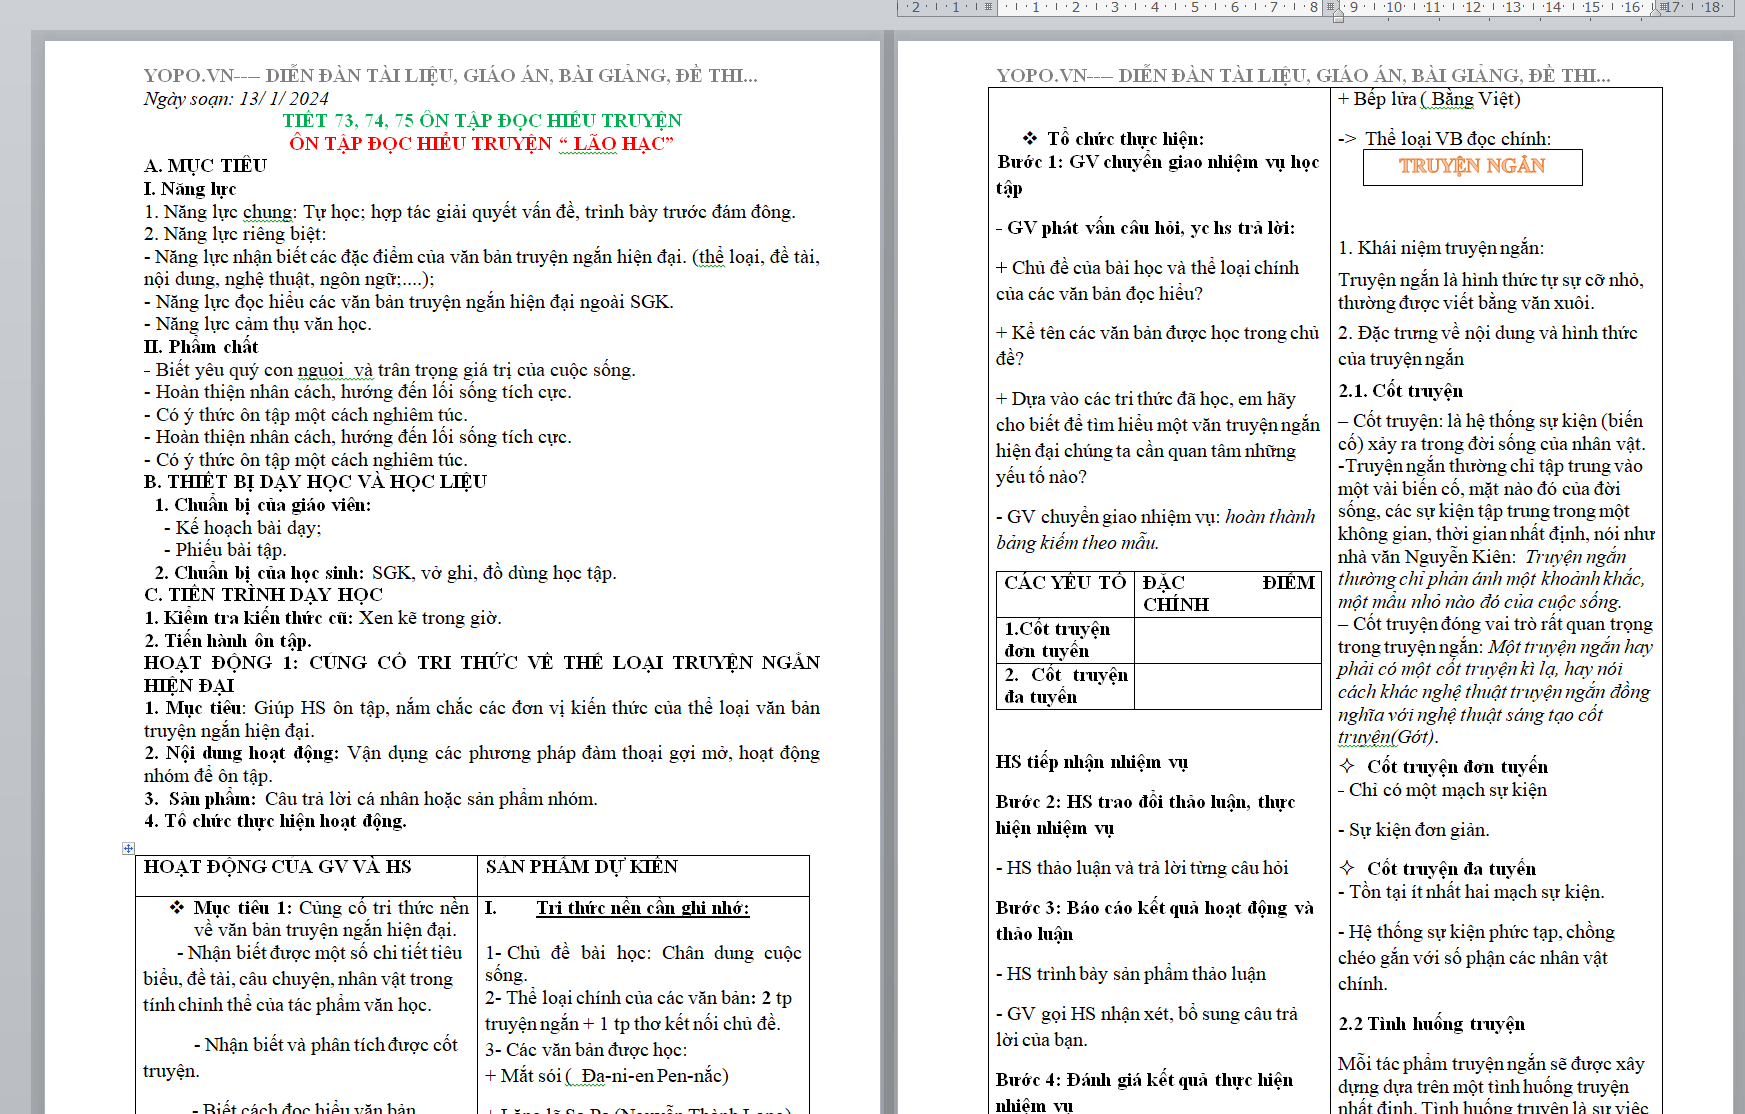Click 'Bước 1: GV chuyển giao nhiệm vụ học tập'

[1158, 175]
